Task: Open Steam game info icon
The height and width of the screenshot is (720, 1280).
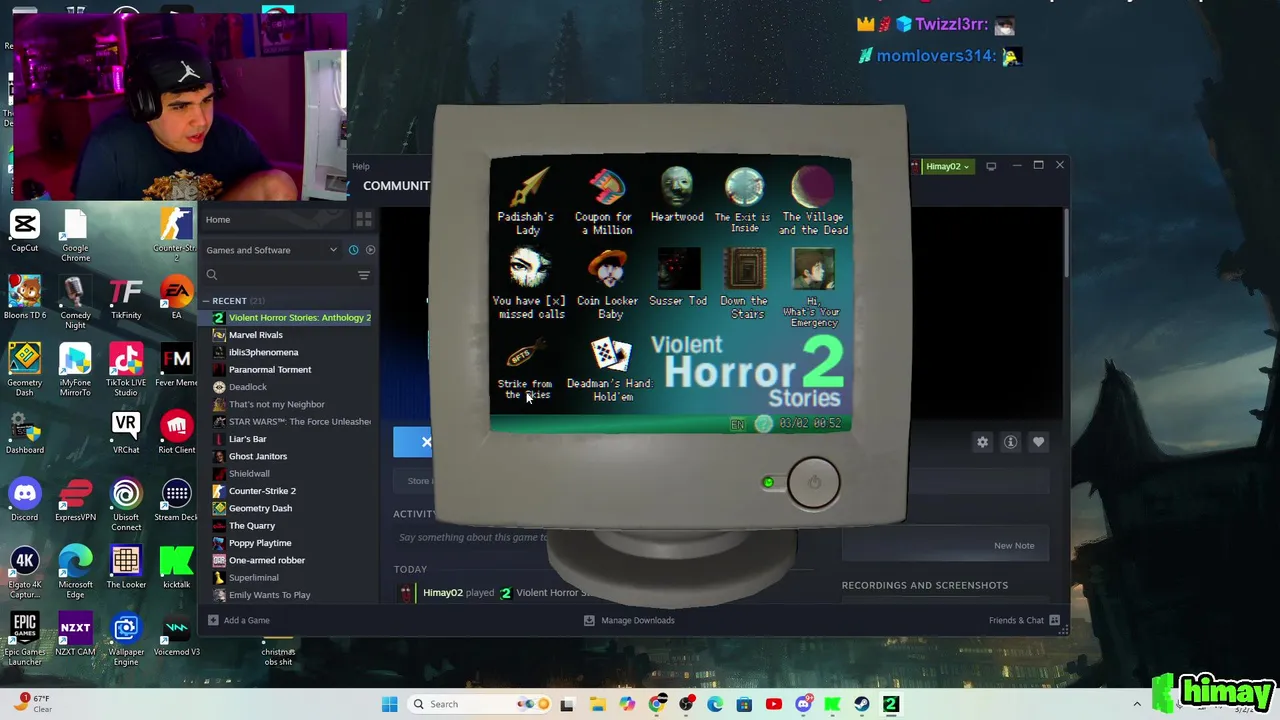Action: [1010, 442]
